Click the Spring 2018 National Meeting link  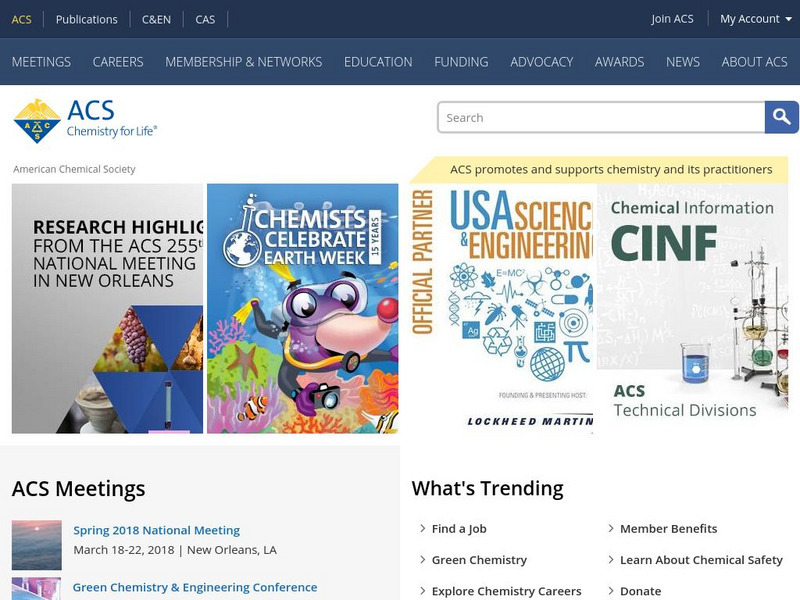[x=157, y=530]
